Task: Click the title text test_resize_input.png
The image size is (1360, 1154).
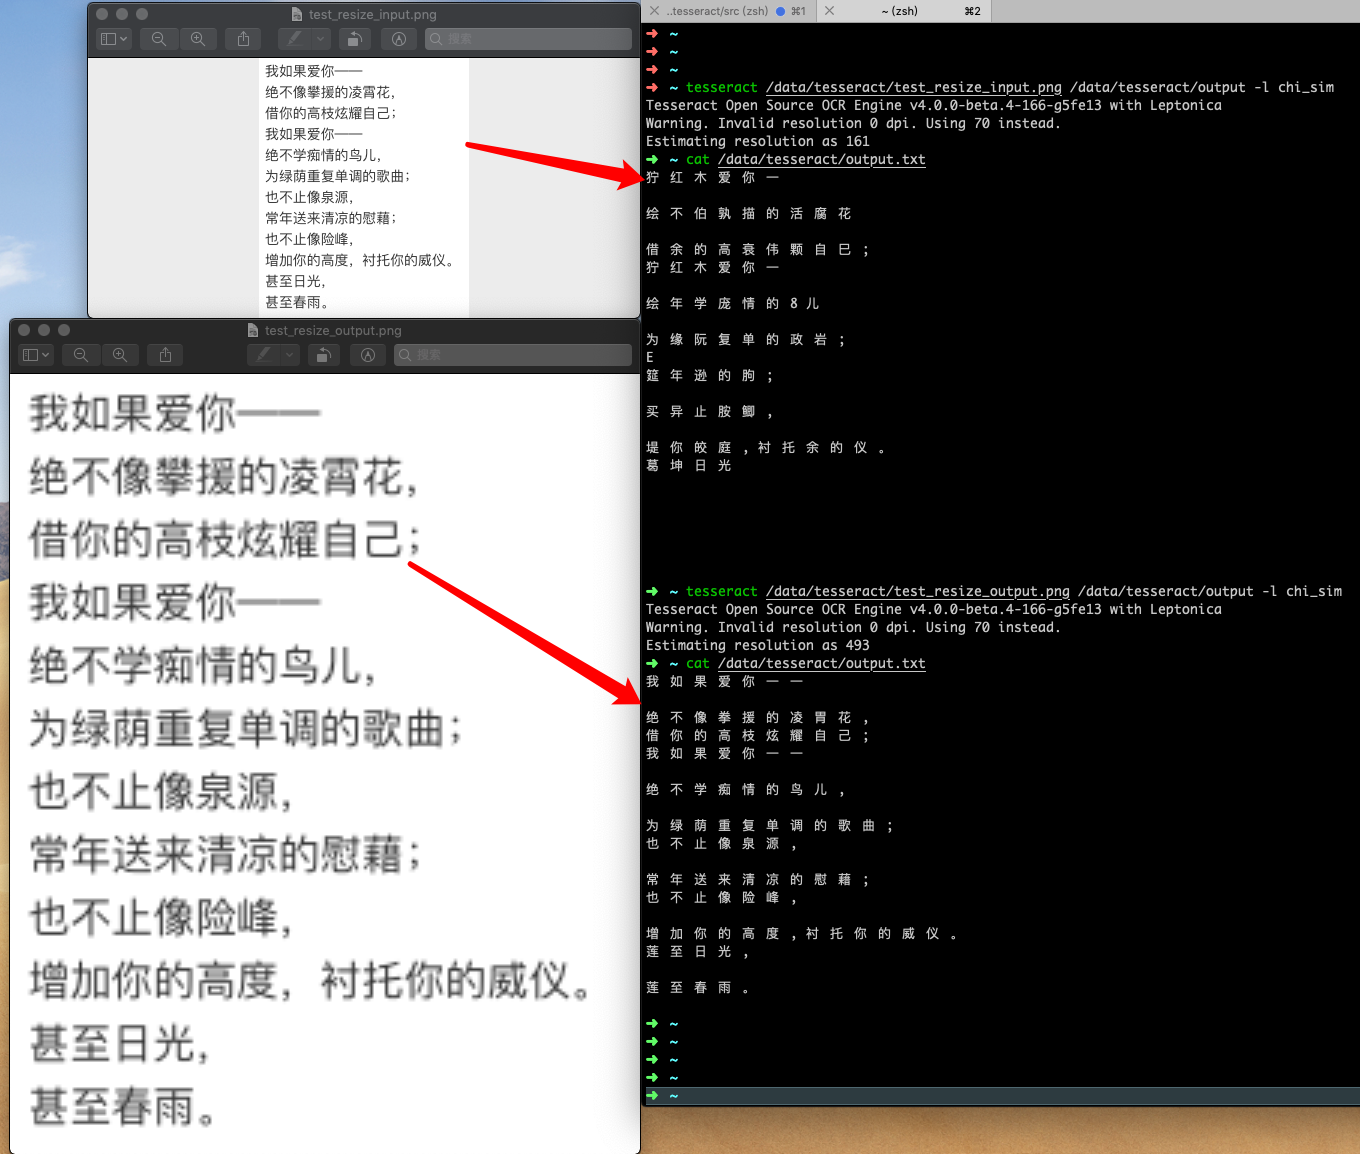Action: (372, 14)
